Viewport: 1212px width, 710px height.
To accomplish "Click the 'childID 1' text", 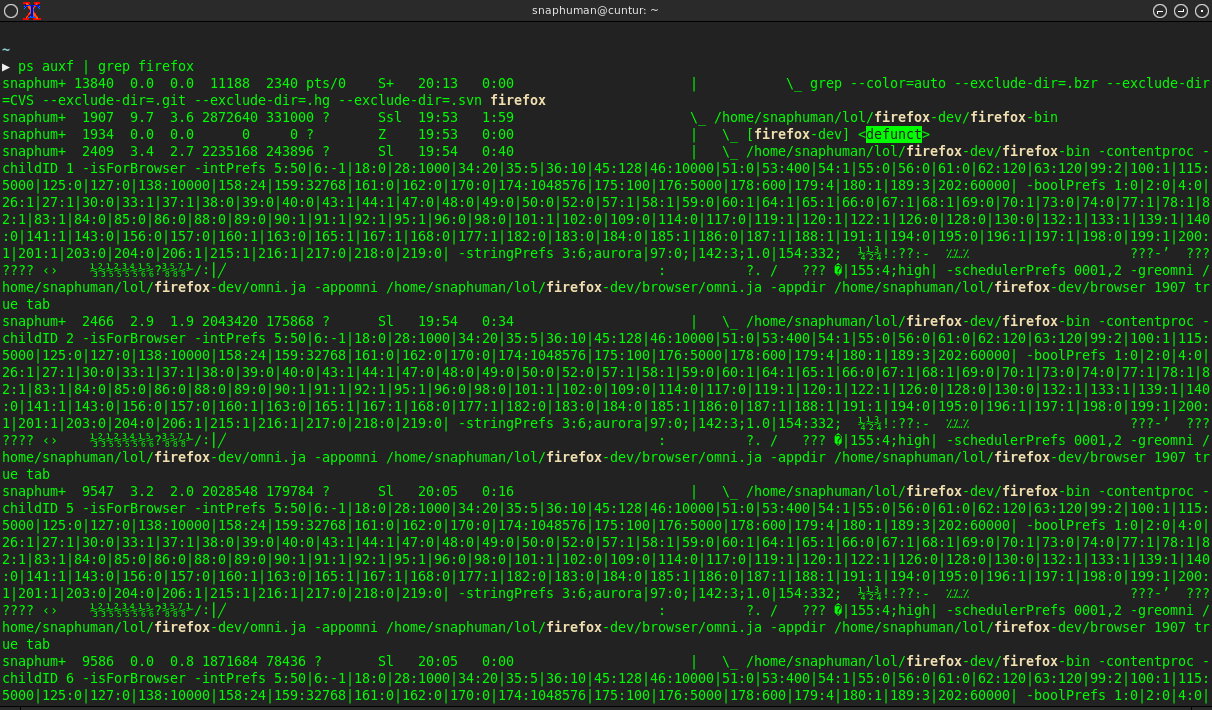I will (38, 168).
